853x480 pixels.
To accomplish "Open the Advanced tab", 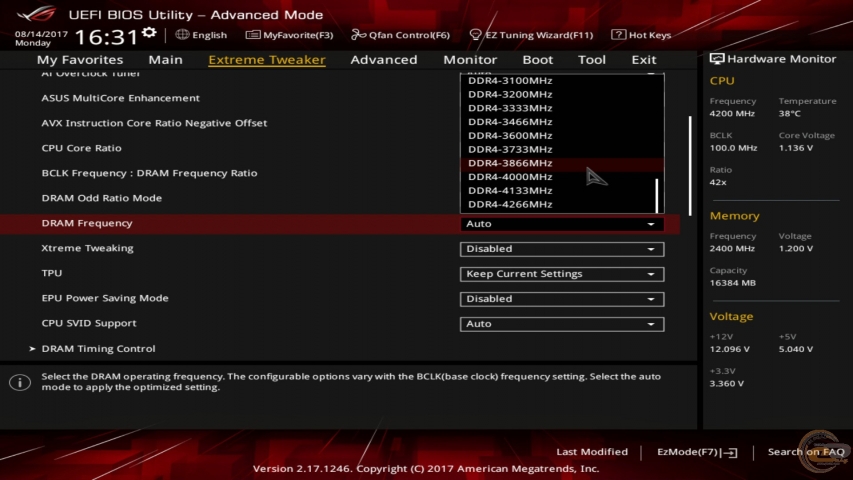I will 384,59.
